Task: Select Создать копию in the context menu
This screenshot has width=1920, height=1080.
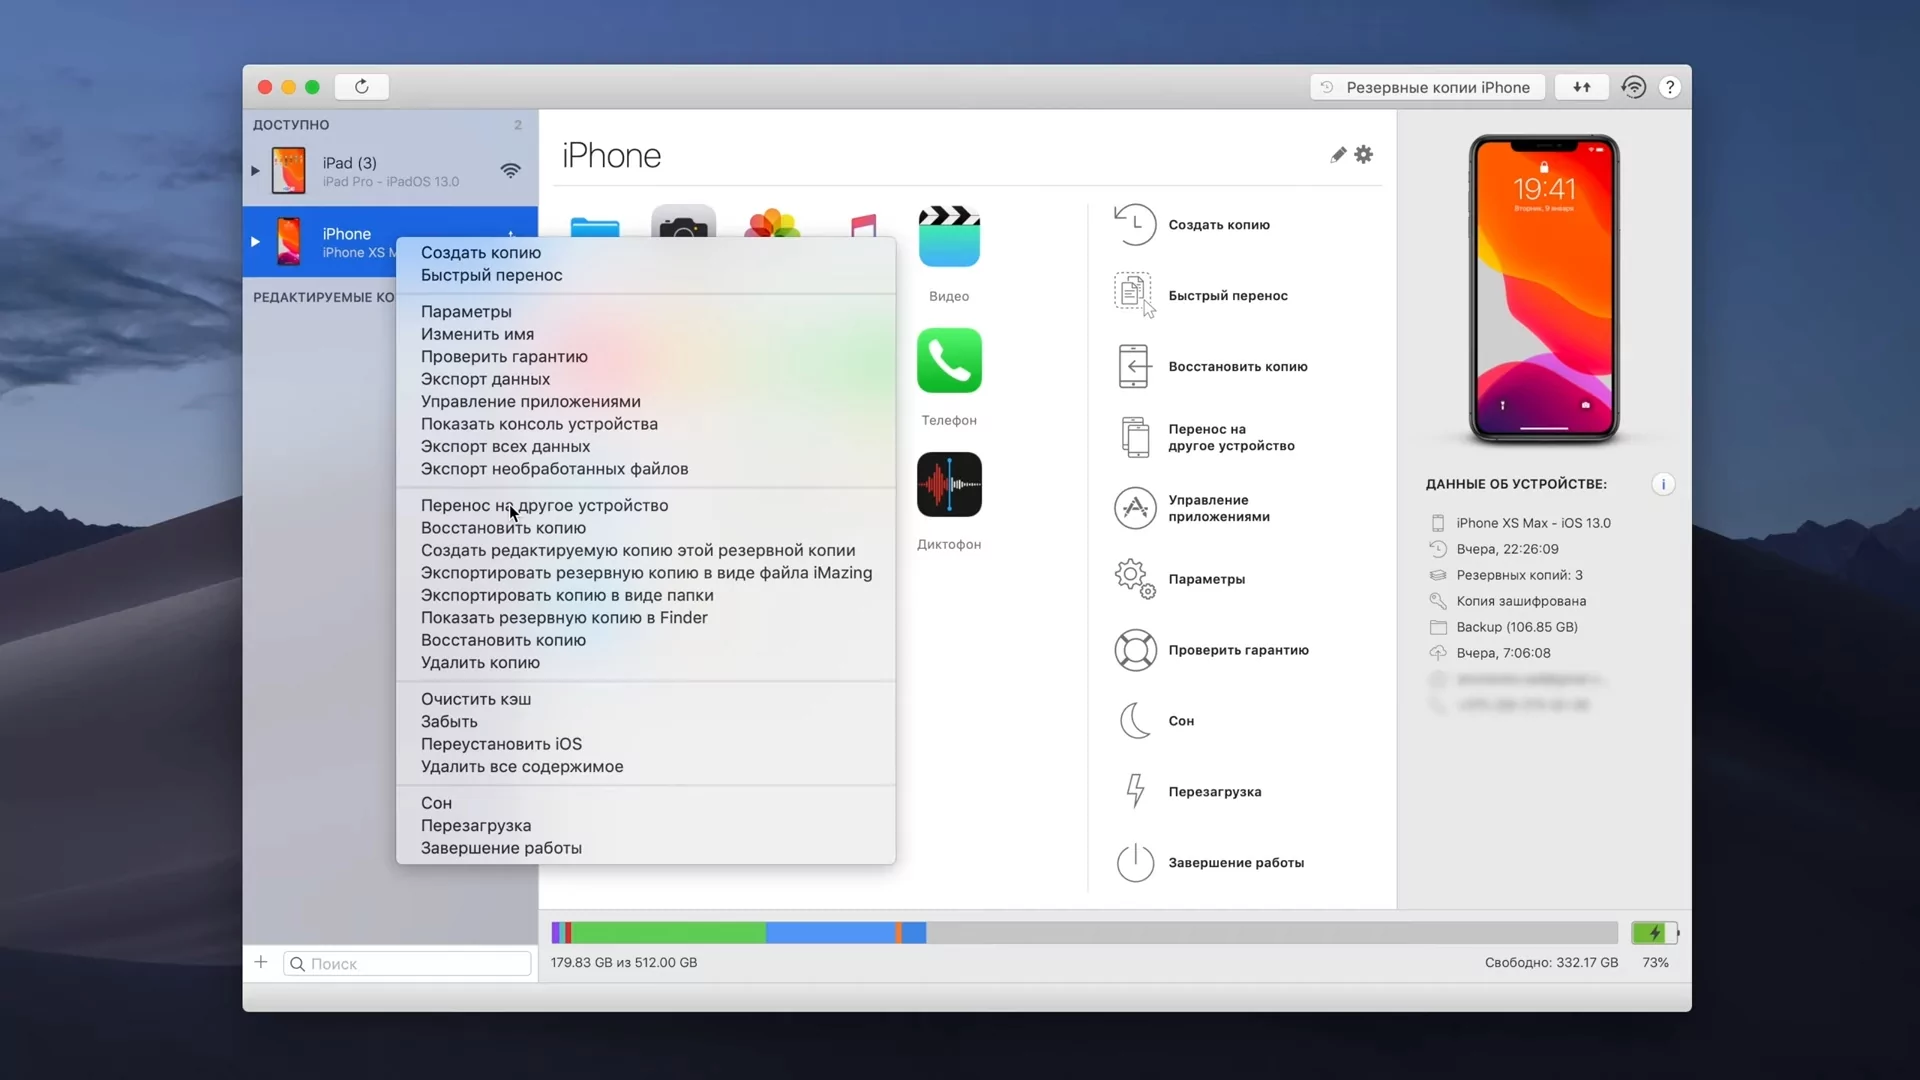Action: pyautogui.click(x=646, y=253)
